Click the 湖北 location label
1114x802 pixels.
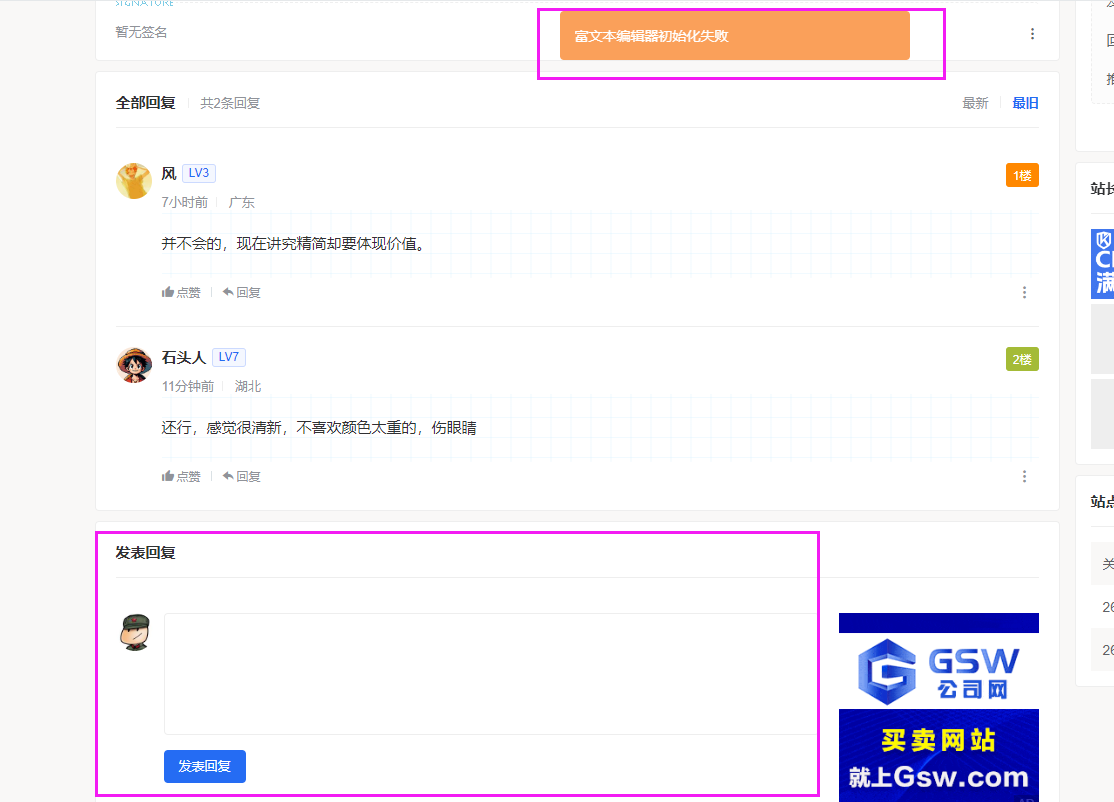248,386
